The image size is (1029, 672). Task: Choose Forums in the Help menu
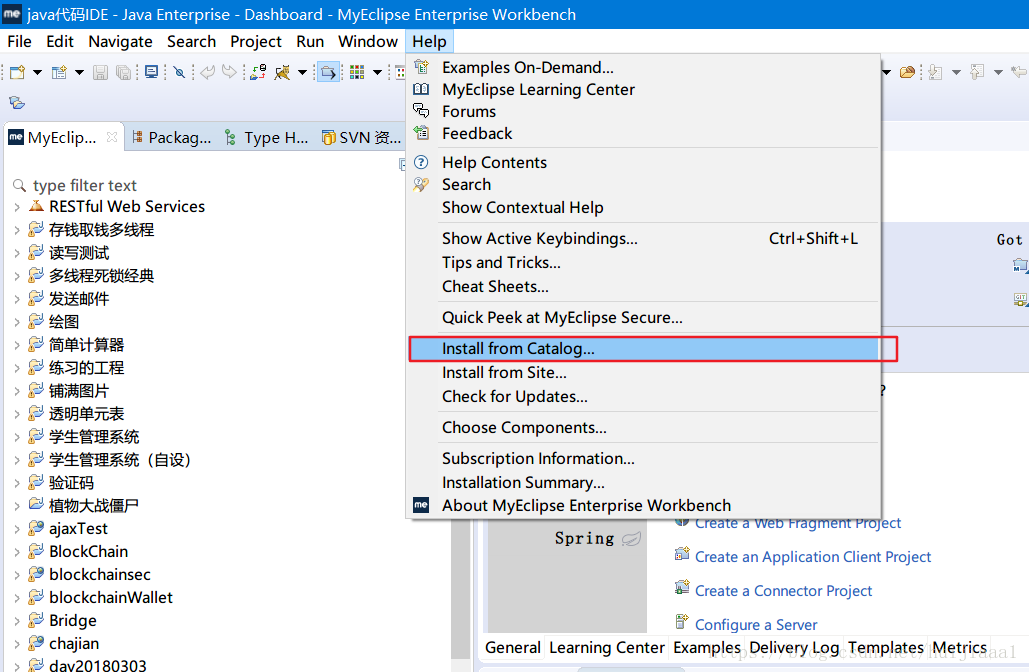(x=643, y=112)
